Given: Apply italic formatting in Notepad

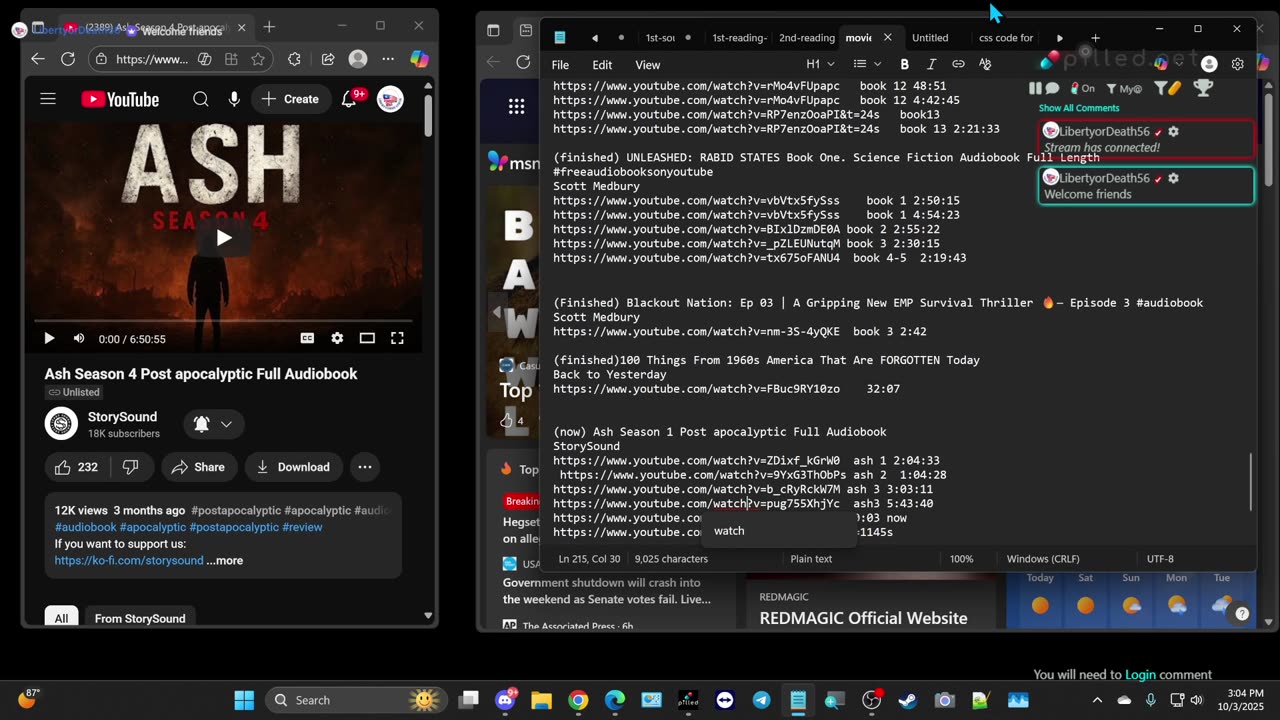Looking at the screenshot, I should click(931, 64).
